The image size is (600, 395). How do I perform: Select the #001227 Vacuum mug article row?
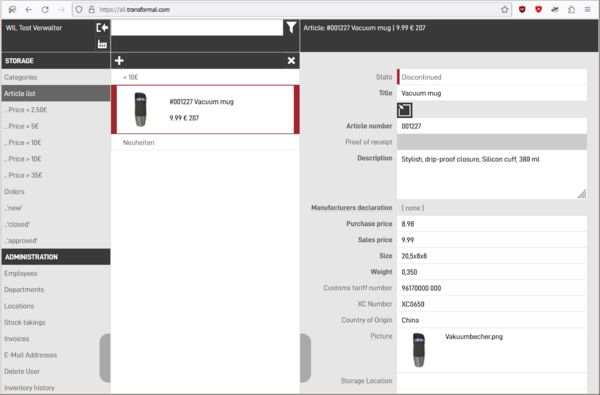click(205, 109)
